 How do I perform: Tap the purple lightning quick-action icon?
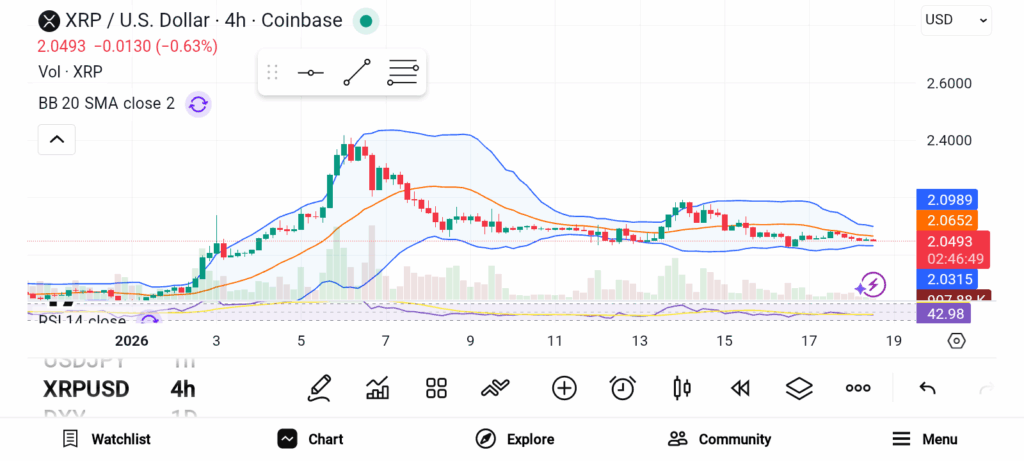[868, 286]
